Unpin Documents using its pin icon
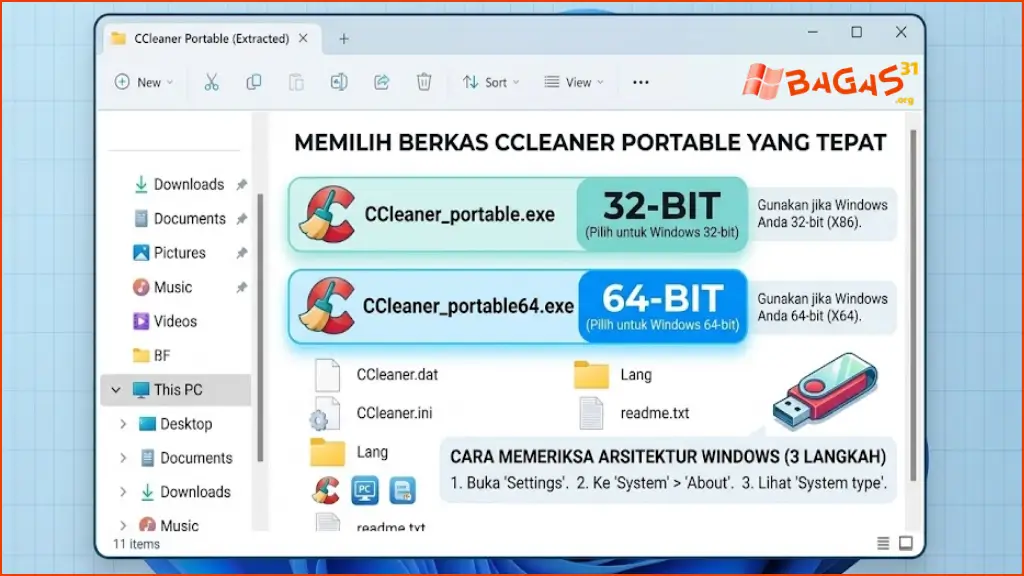 click(242, 219)
